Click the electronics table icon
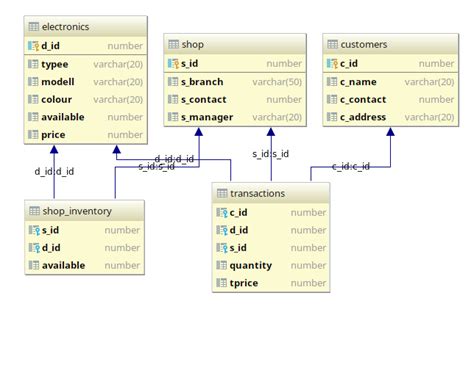 click(34, 27)
